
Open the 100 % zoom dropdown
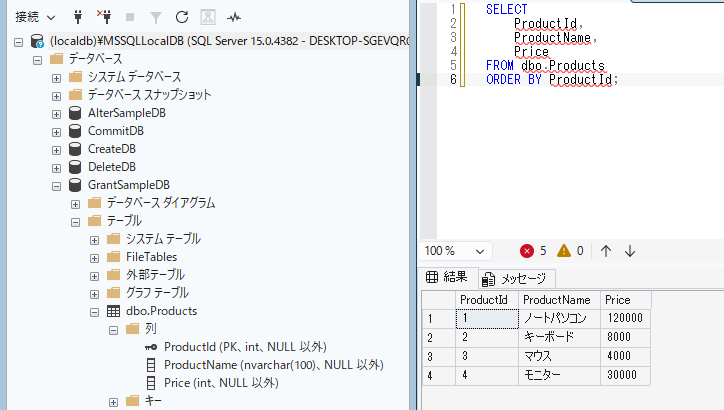tap(455, 251)
